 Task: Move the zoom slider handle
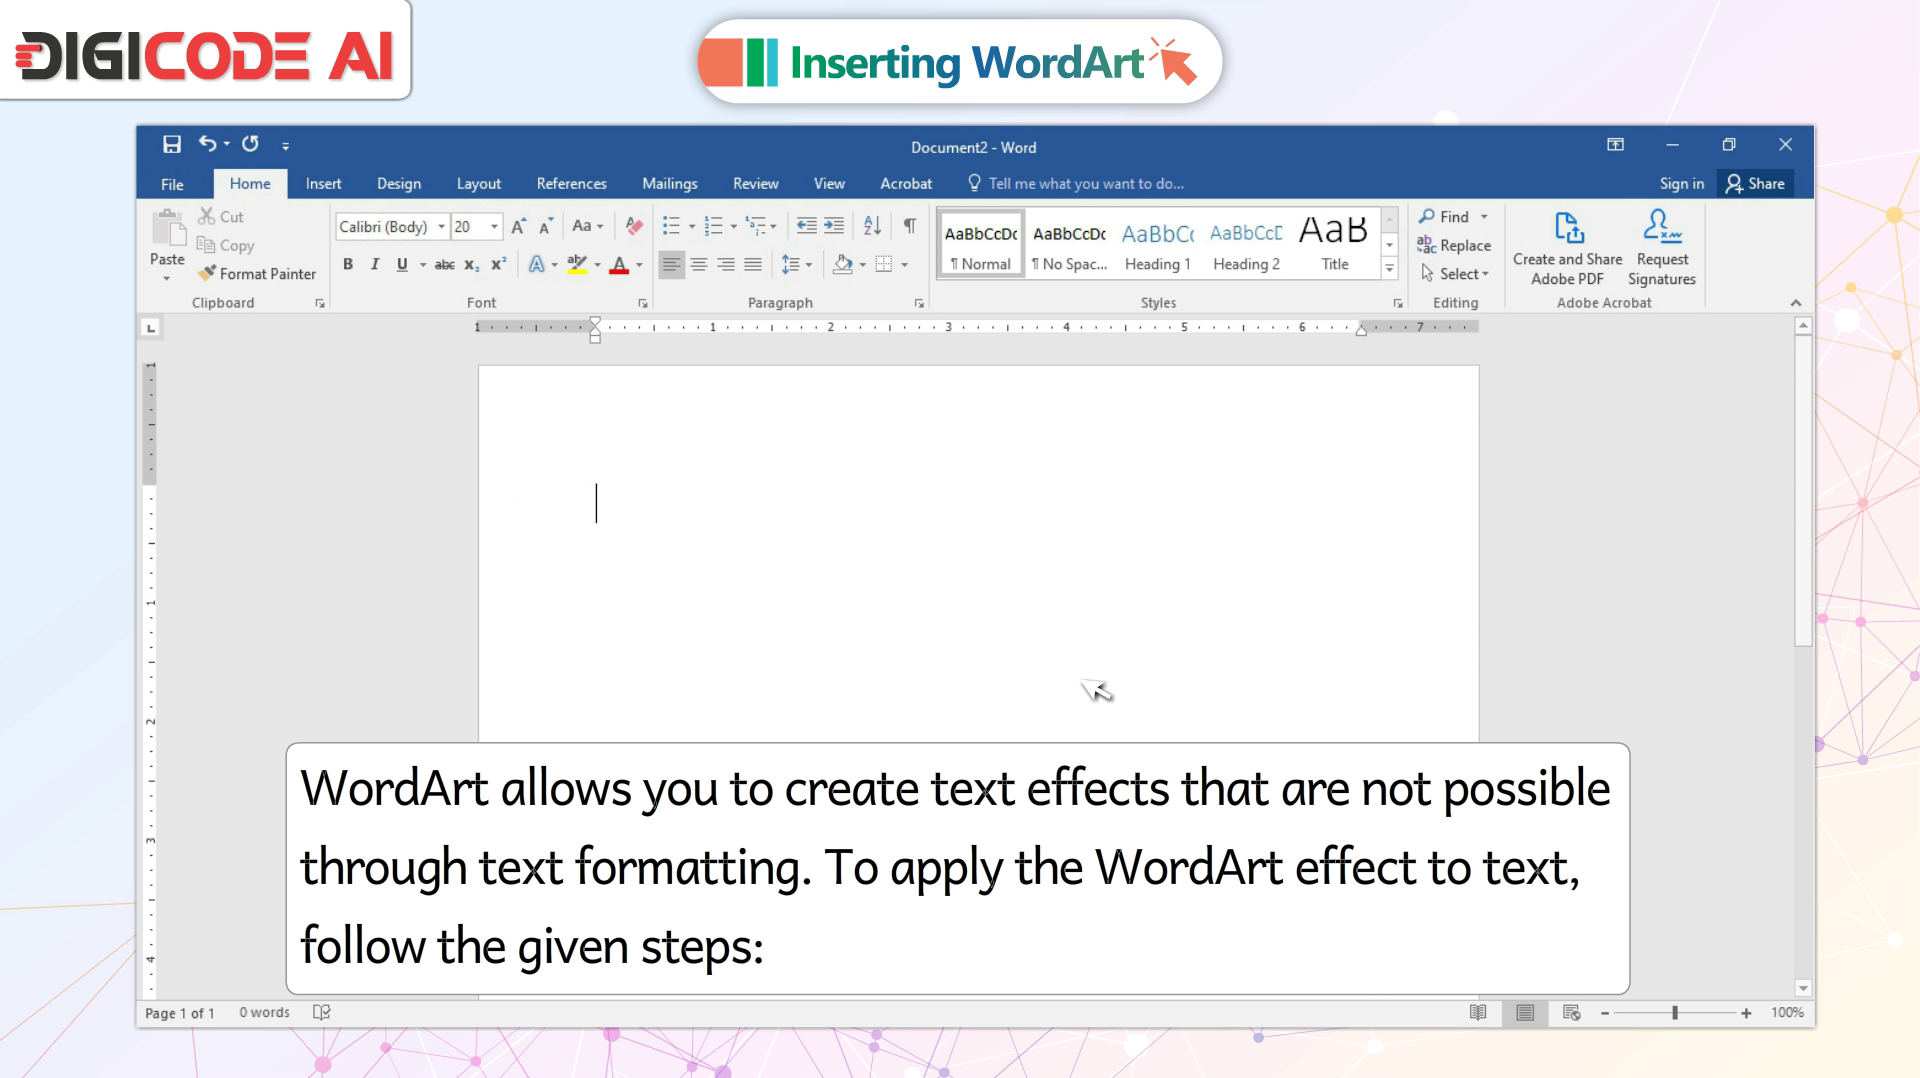(1674, 1013)
